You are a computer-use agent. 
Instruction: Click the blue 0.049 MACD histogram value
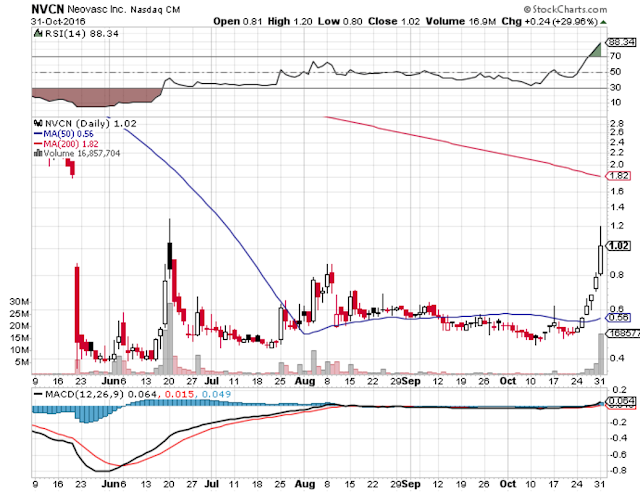216,395
